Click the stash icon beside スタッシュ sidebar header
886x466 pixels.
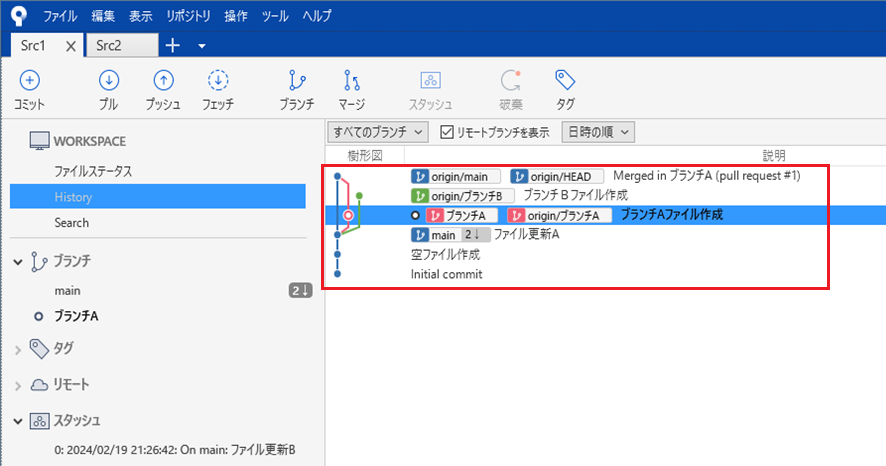pyautogui.click(x=39, y=421)
